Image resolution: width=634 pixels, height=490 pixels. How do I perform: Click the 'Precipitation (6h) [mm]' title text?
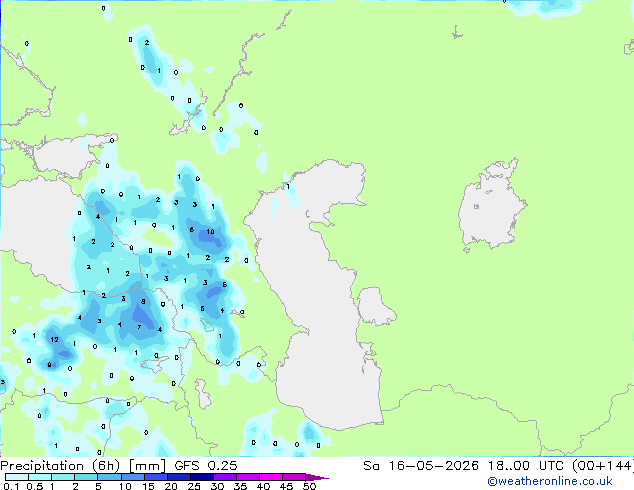[83, 466]
